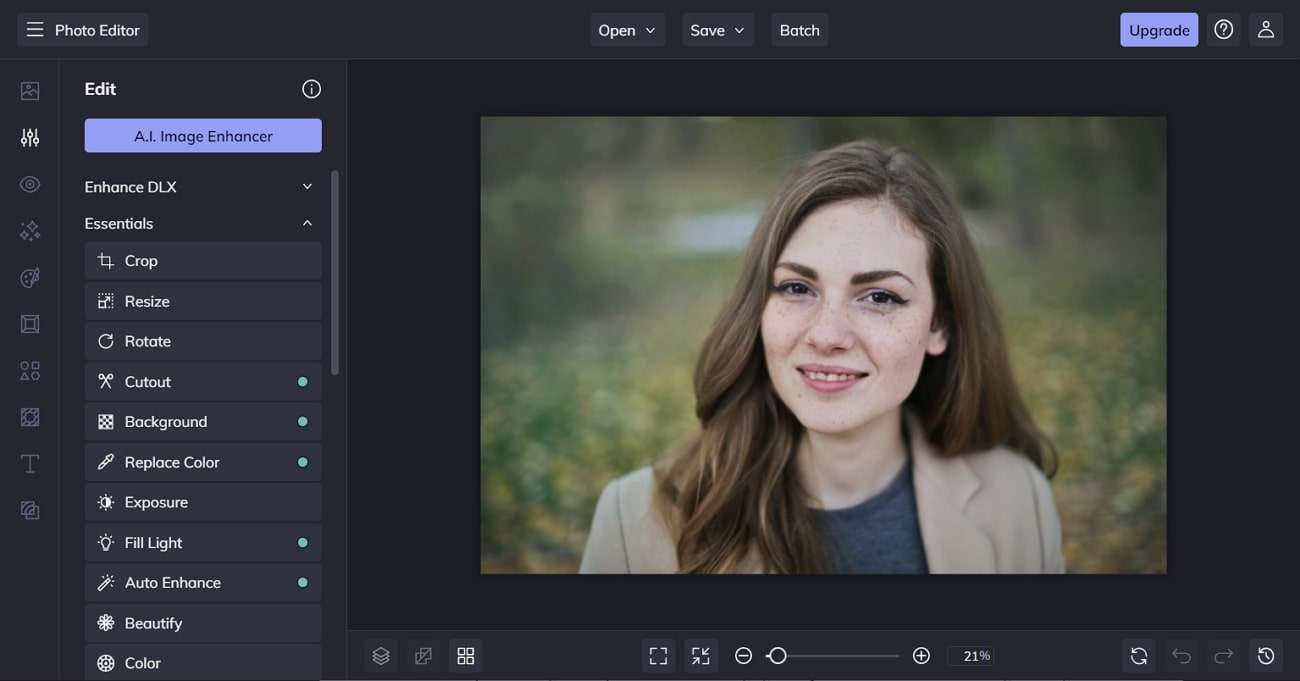Expand the Enhance DLX section
Screen dimensions: 1300x681
[x=202, y=187]
